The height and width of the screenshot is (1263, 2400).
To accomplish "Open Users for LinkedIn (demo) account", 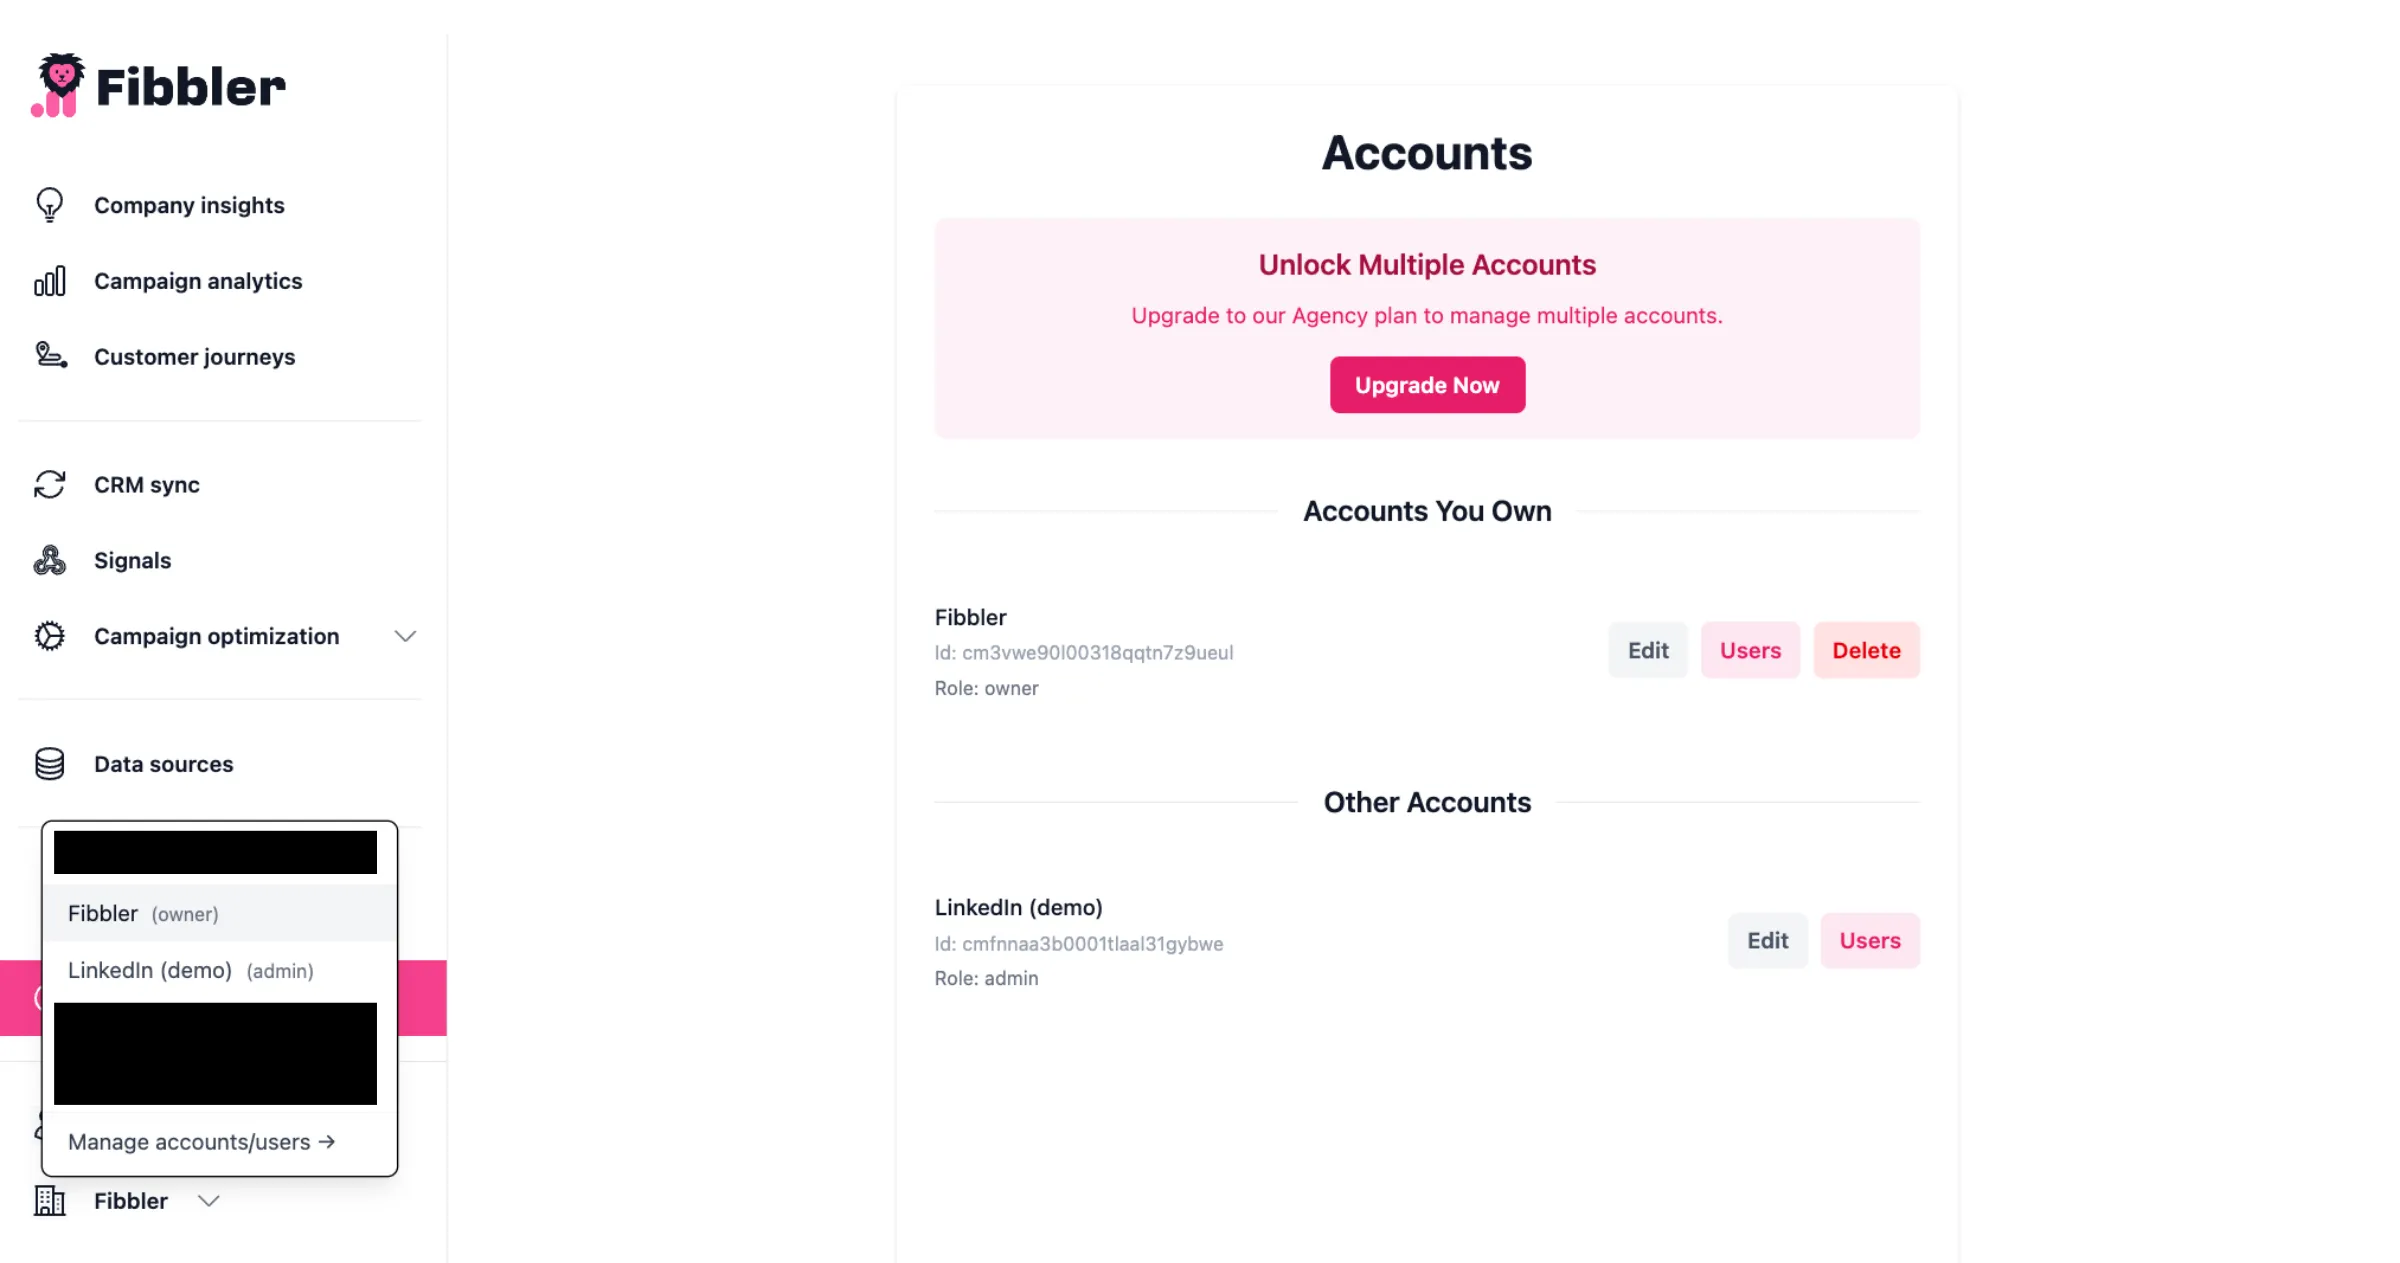I will (x=1869, y=940).
